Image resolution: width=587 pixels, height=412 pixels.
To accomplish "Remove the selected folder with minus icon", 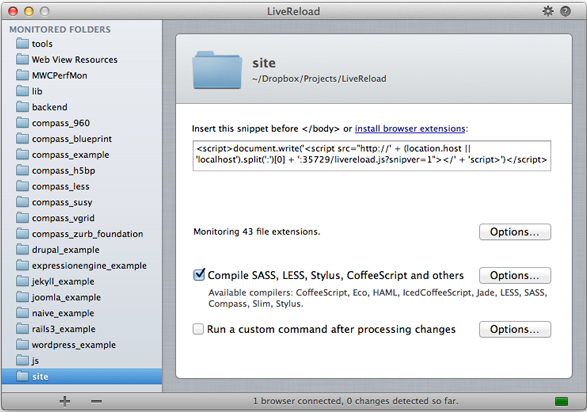I will 96,401.
